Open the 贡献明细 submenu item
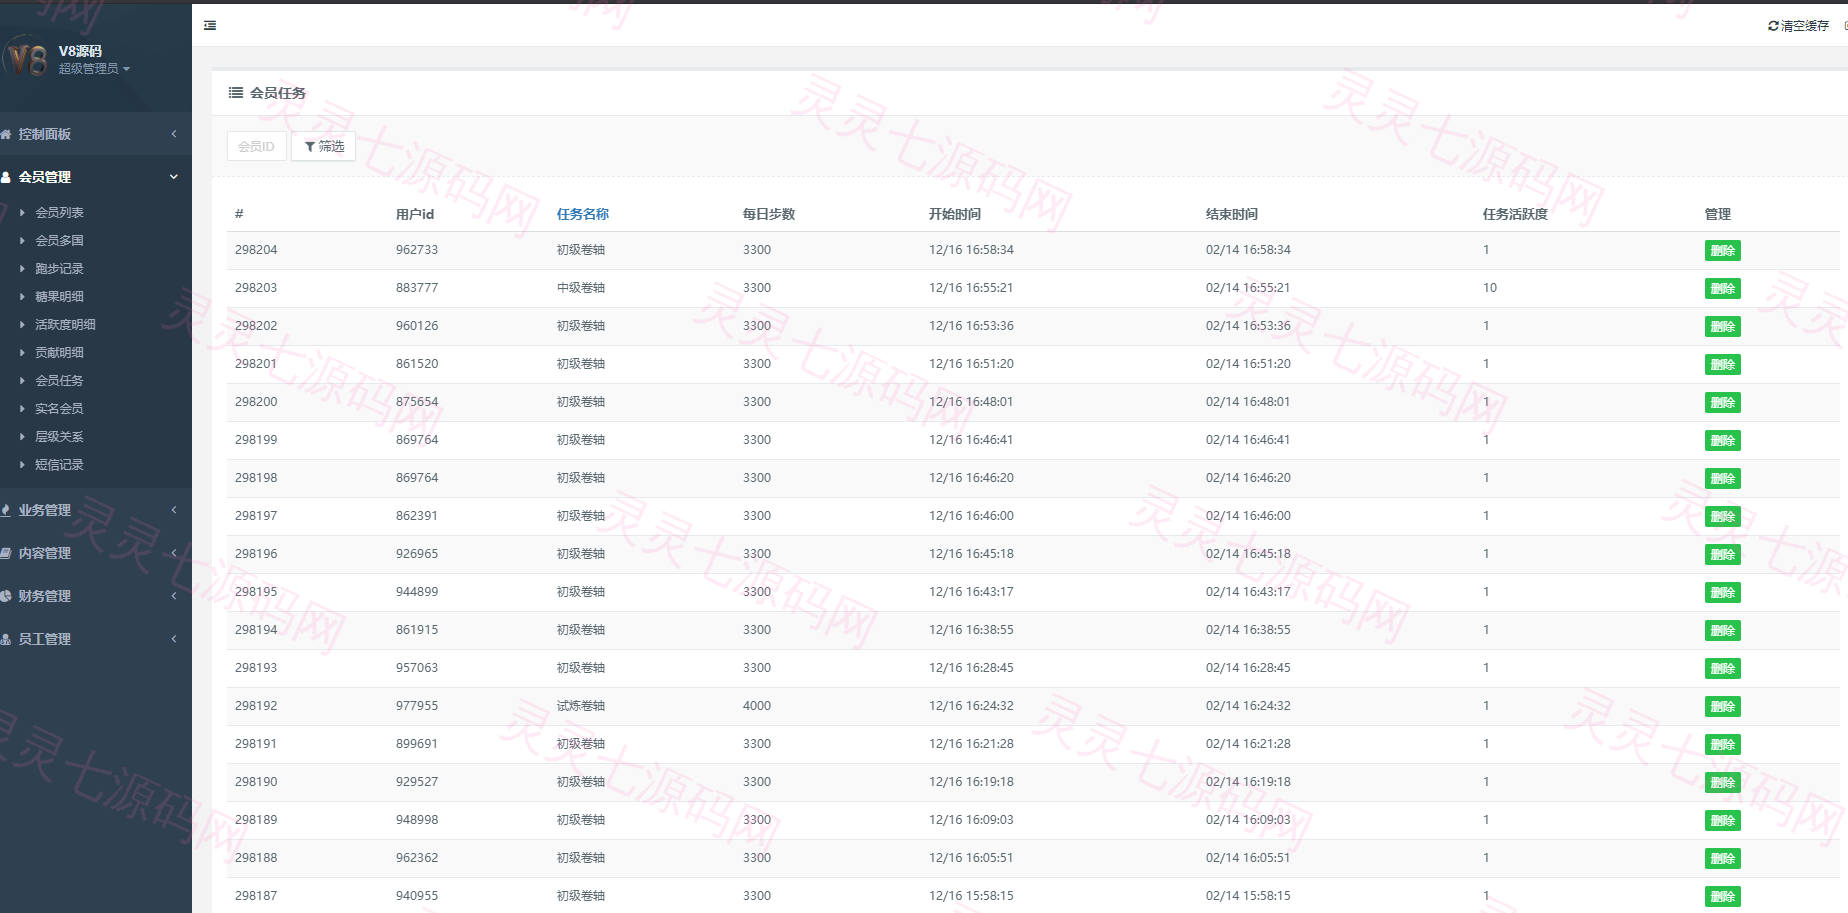Screen dimensions: 1848x913 pos(59,353)
